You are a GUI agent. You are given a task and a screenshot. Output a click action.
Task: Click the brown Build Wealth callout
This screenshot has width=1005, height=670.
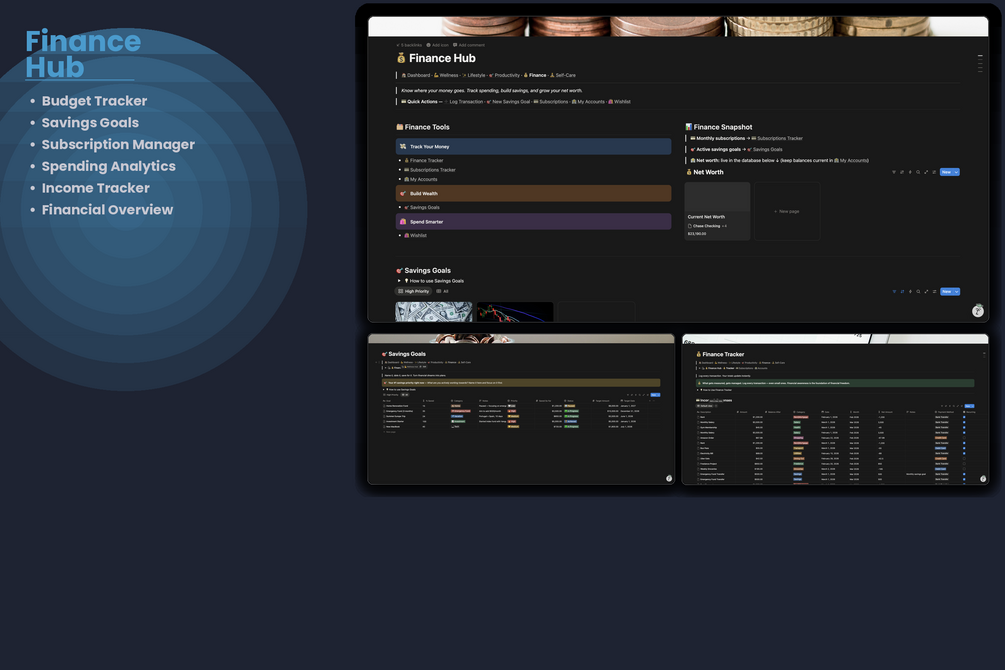tap(533, 194)
